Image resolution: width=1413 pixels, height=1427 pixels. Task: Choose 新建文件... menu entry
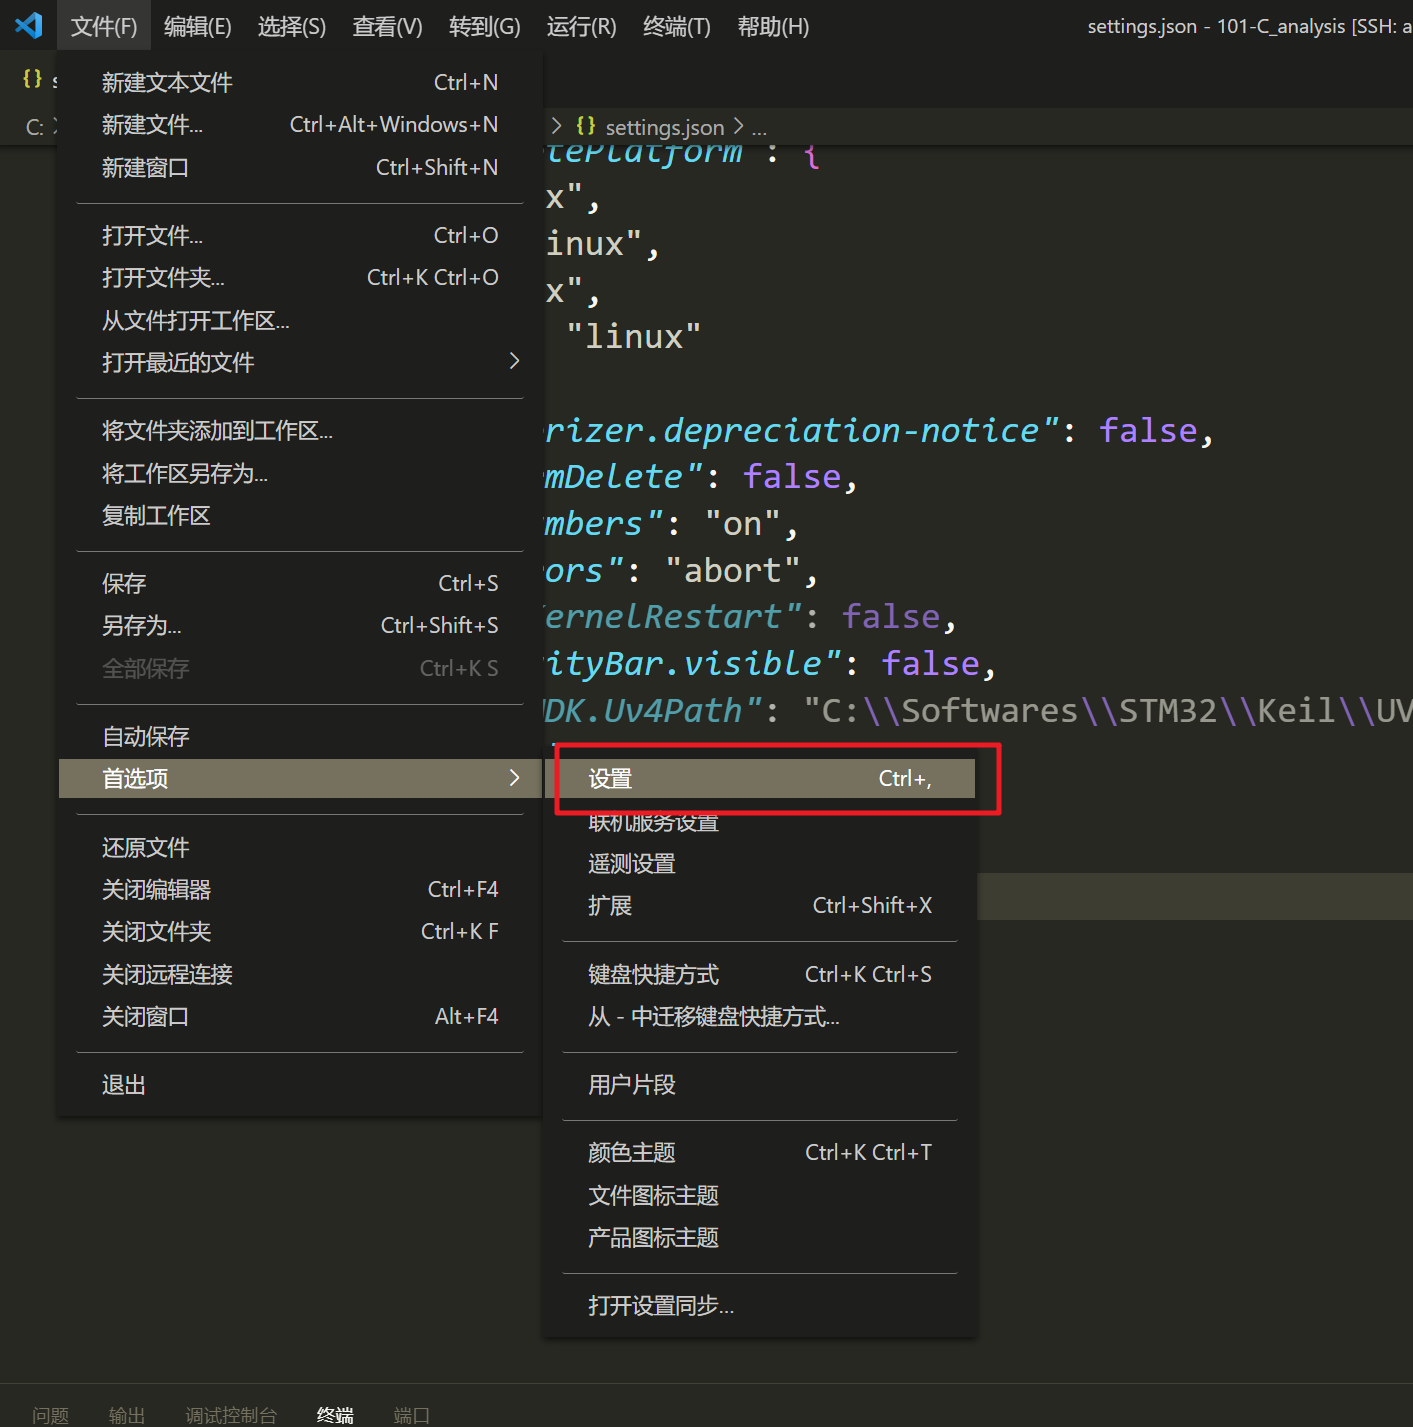coord(300,124)
